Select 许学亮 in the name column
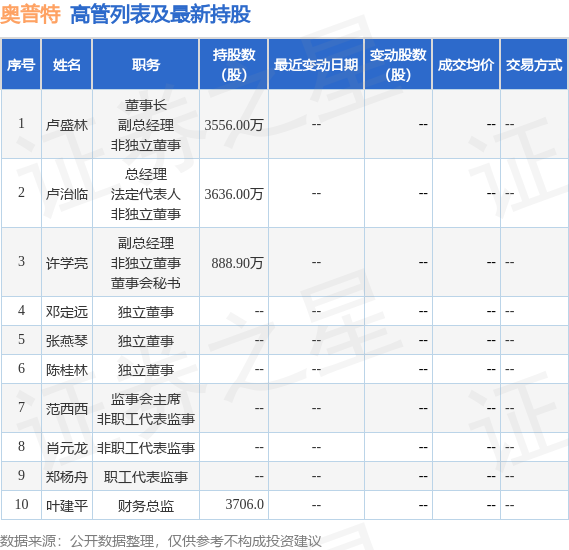569x550 pixels. coord(67,263)
